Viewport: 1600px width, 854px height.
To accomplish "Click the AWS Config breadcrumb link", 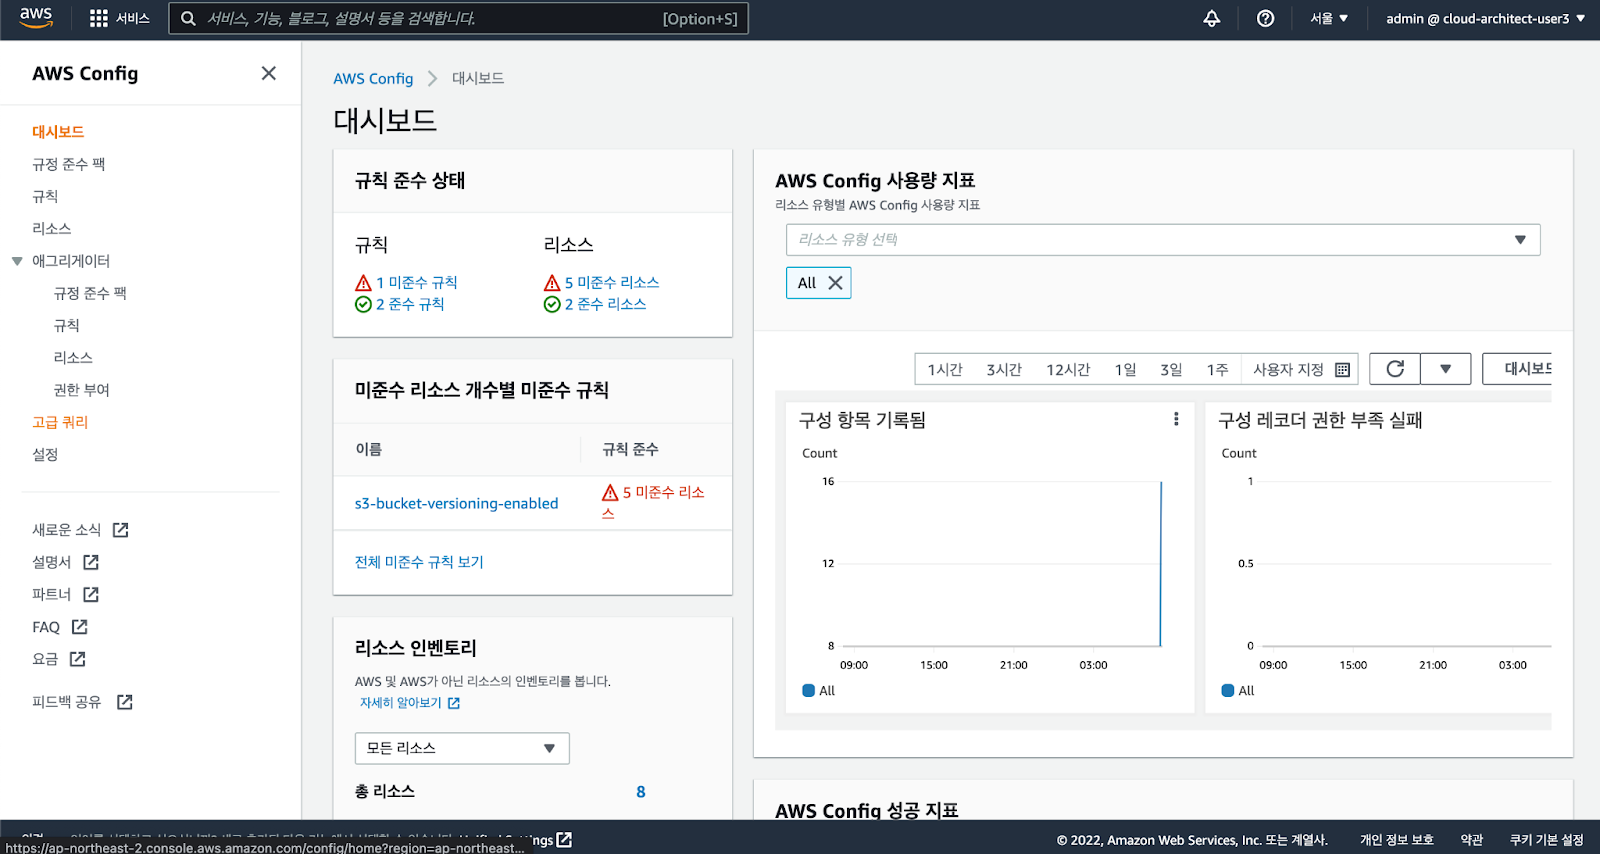I will click(373, 78).
